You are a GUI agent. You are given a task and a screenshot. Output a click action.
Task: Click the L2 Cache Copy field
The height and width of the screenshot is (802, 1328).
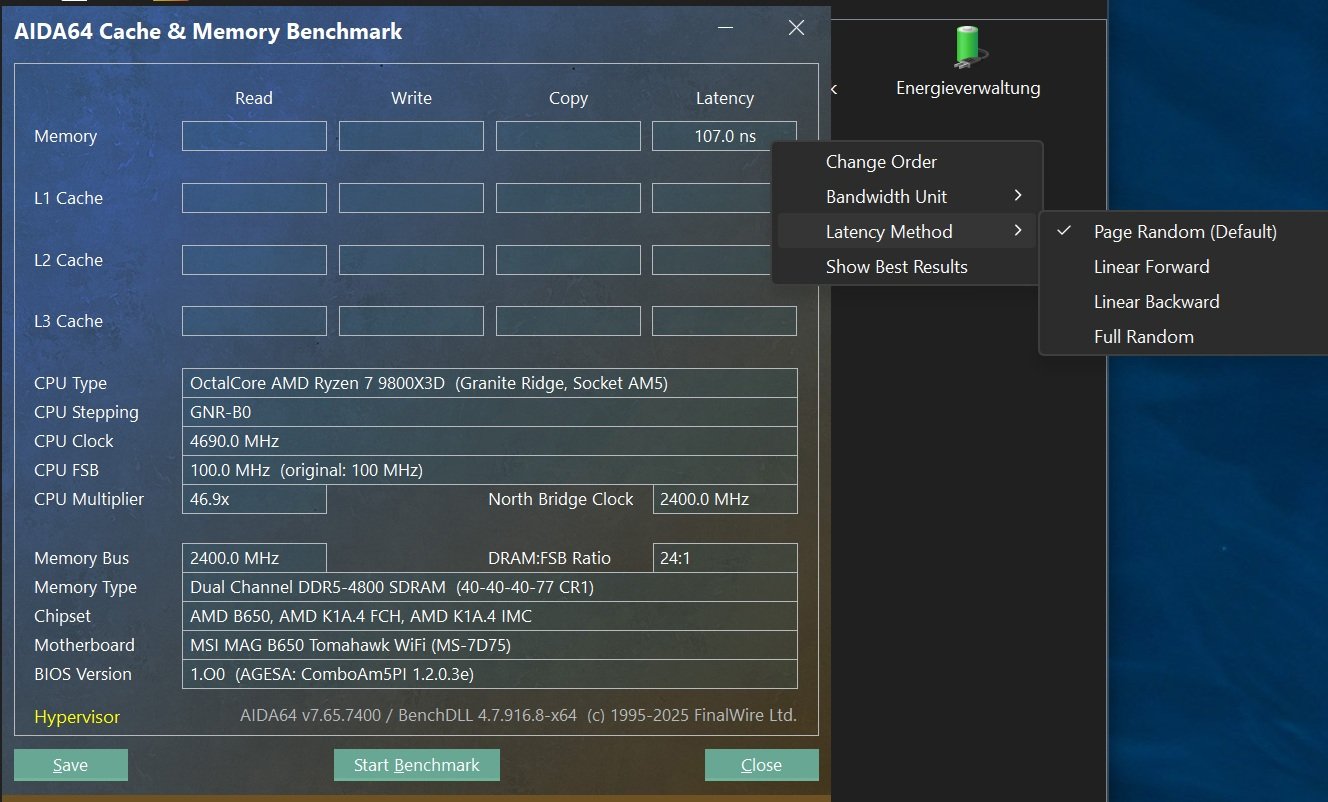(x=568, y=260)
